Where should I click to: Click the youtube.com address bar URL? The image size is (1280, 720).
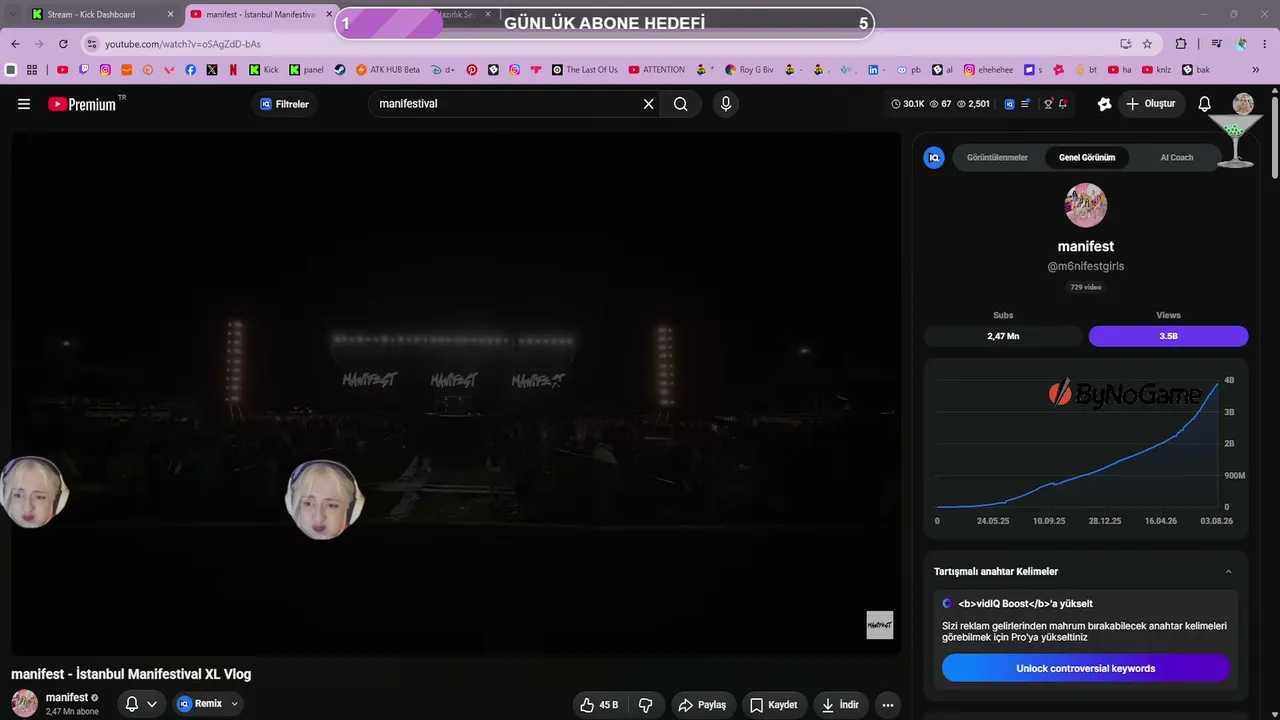point(183,44)
